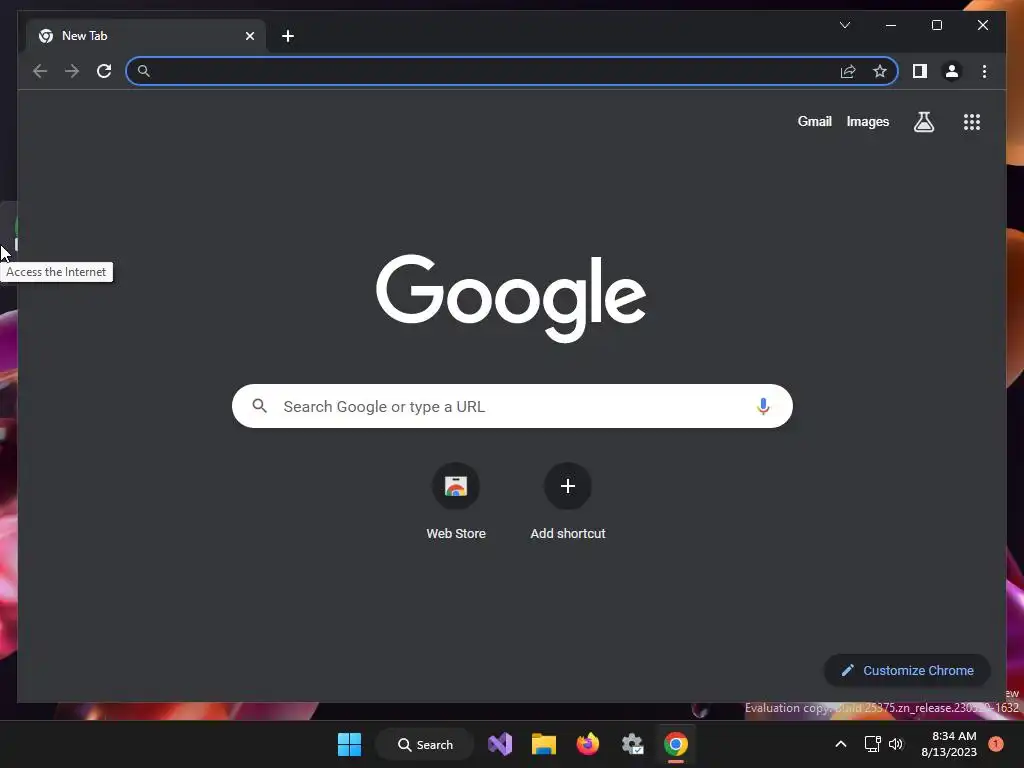Screen dimensions: 1024x768
Task: Open the Chrome profile menu
Action: pos(952,71)
